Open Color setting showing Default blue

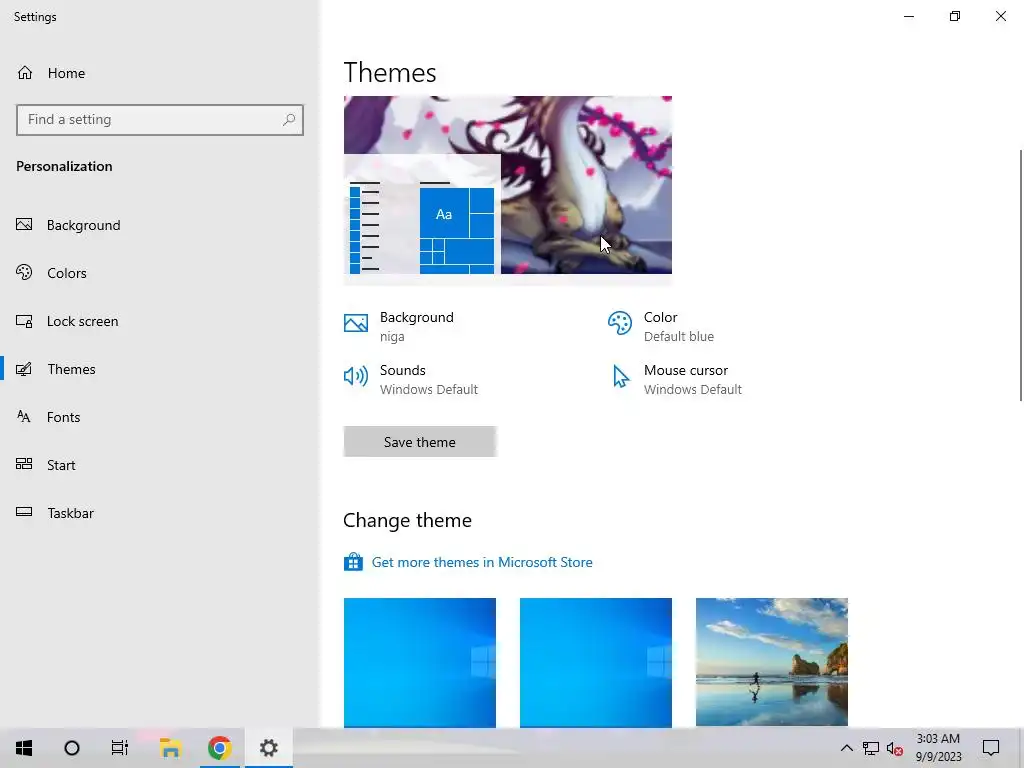click(660, 326)
